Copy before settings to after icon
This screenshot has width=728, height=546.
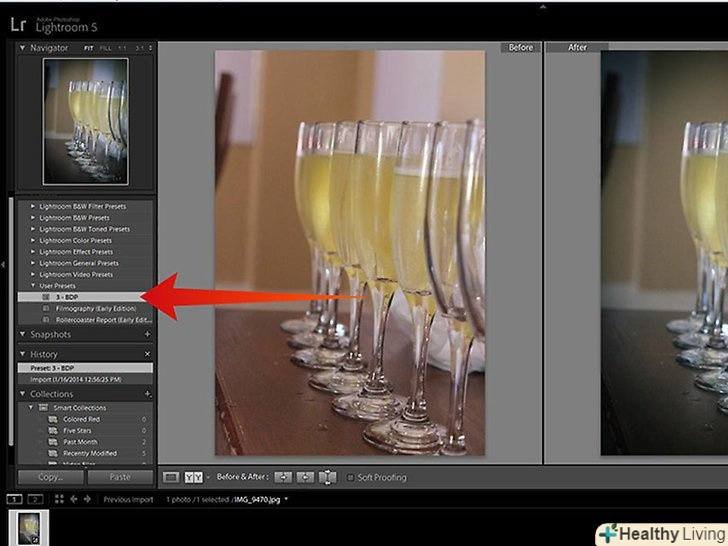click(282, 478)
